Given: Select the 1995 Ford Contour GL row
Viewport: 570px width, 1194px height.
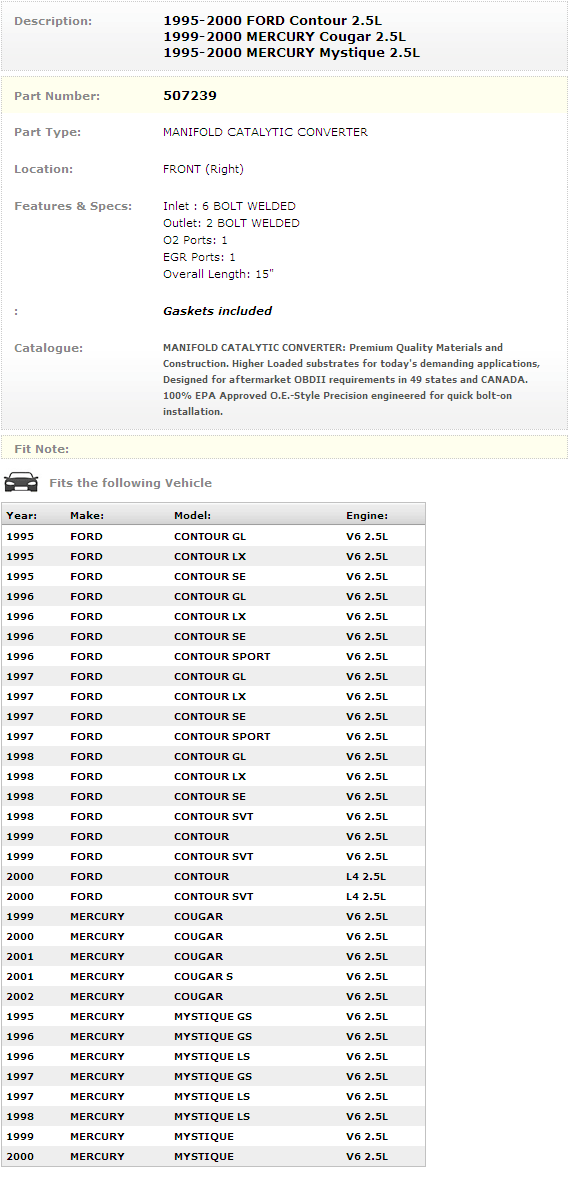Looking at the screenshot, I should pos(213,536).
